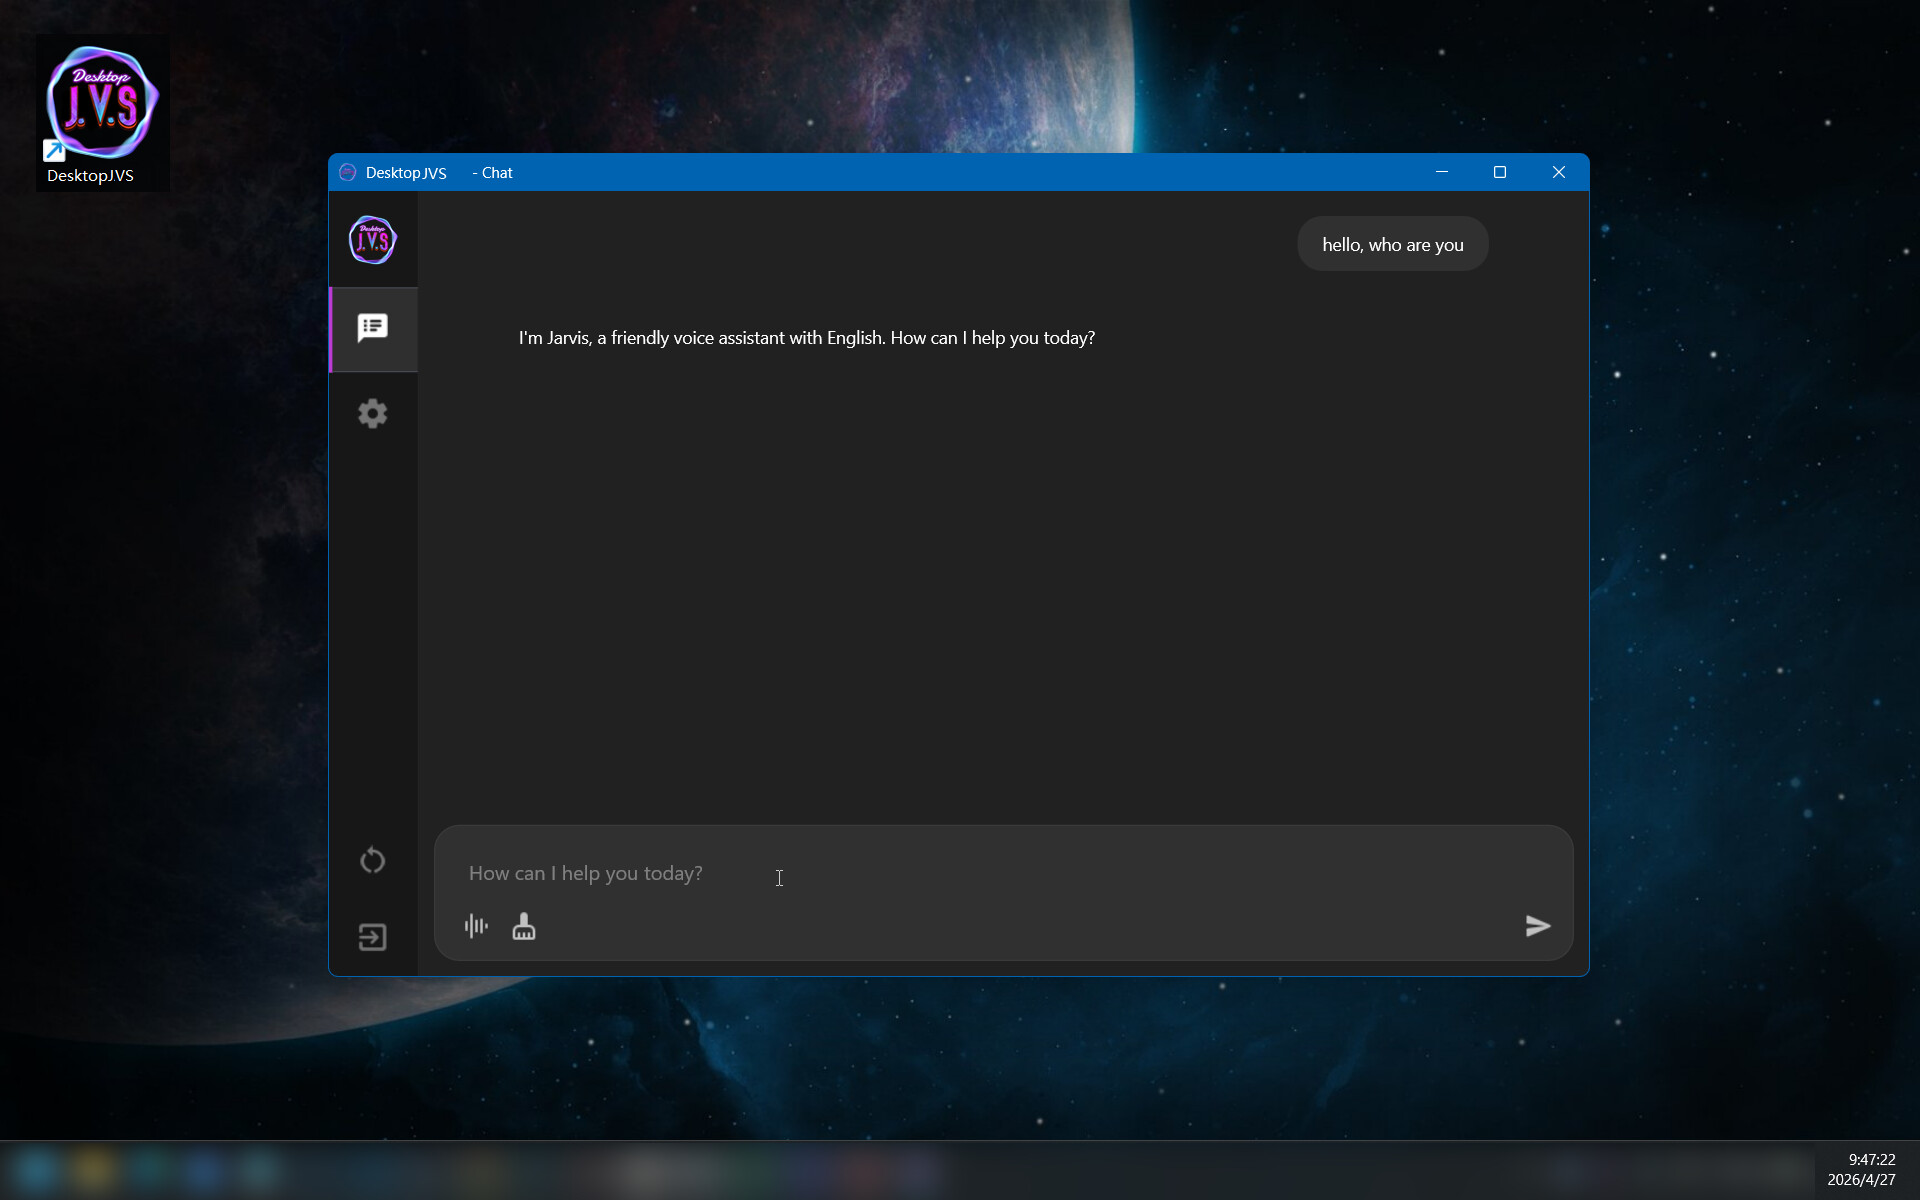The height and width of the screenshot is (1200, 1920).
Task: Click the refresh circular arrow icon
Action: click(x=373, y=860)
